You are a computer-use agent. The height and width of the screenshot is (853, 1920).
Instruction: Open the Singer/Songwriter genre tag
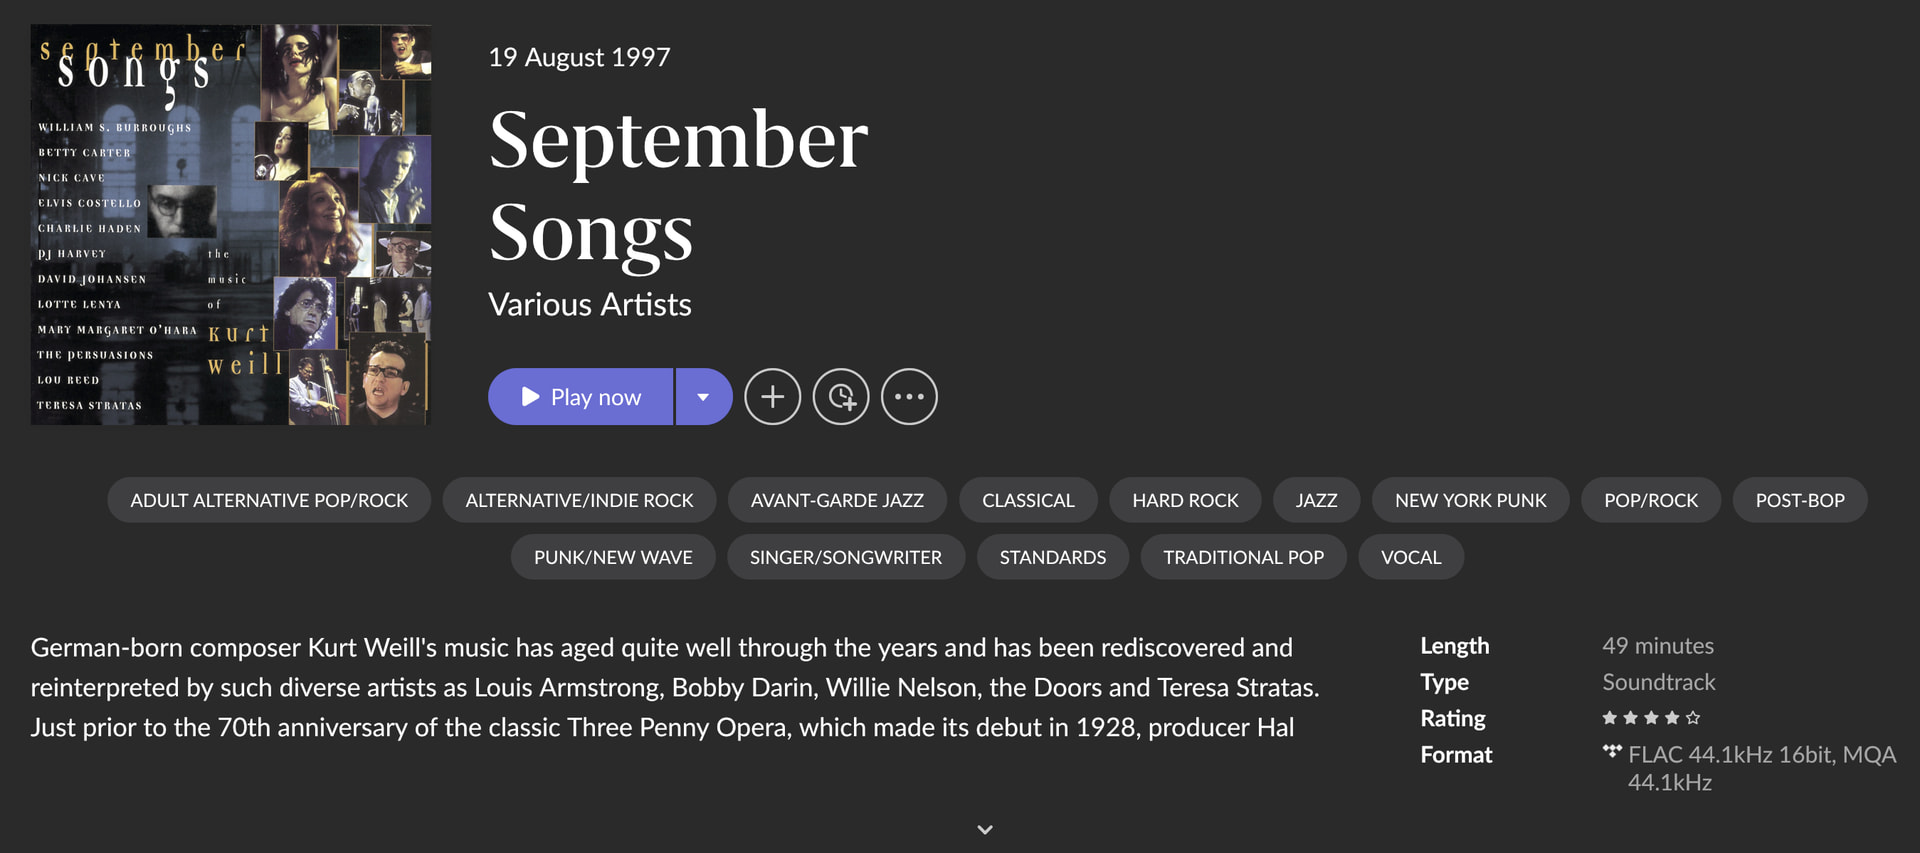click(846, 557)
